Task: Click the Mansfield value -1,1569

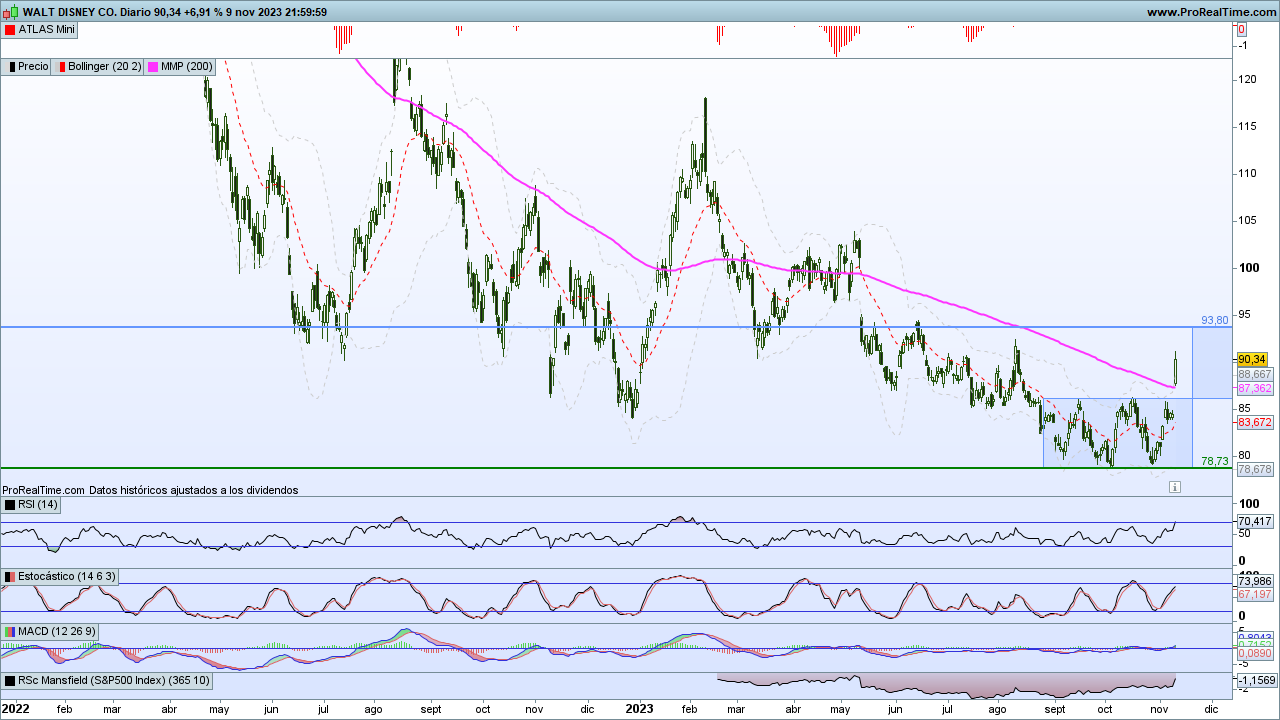Action: (x=1256, y=680)
